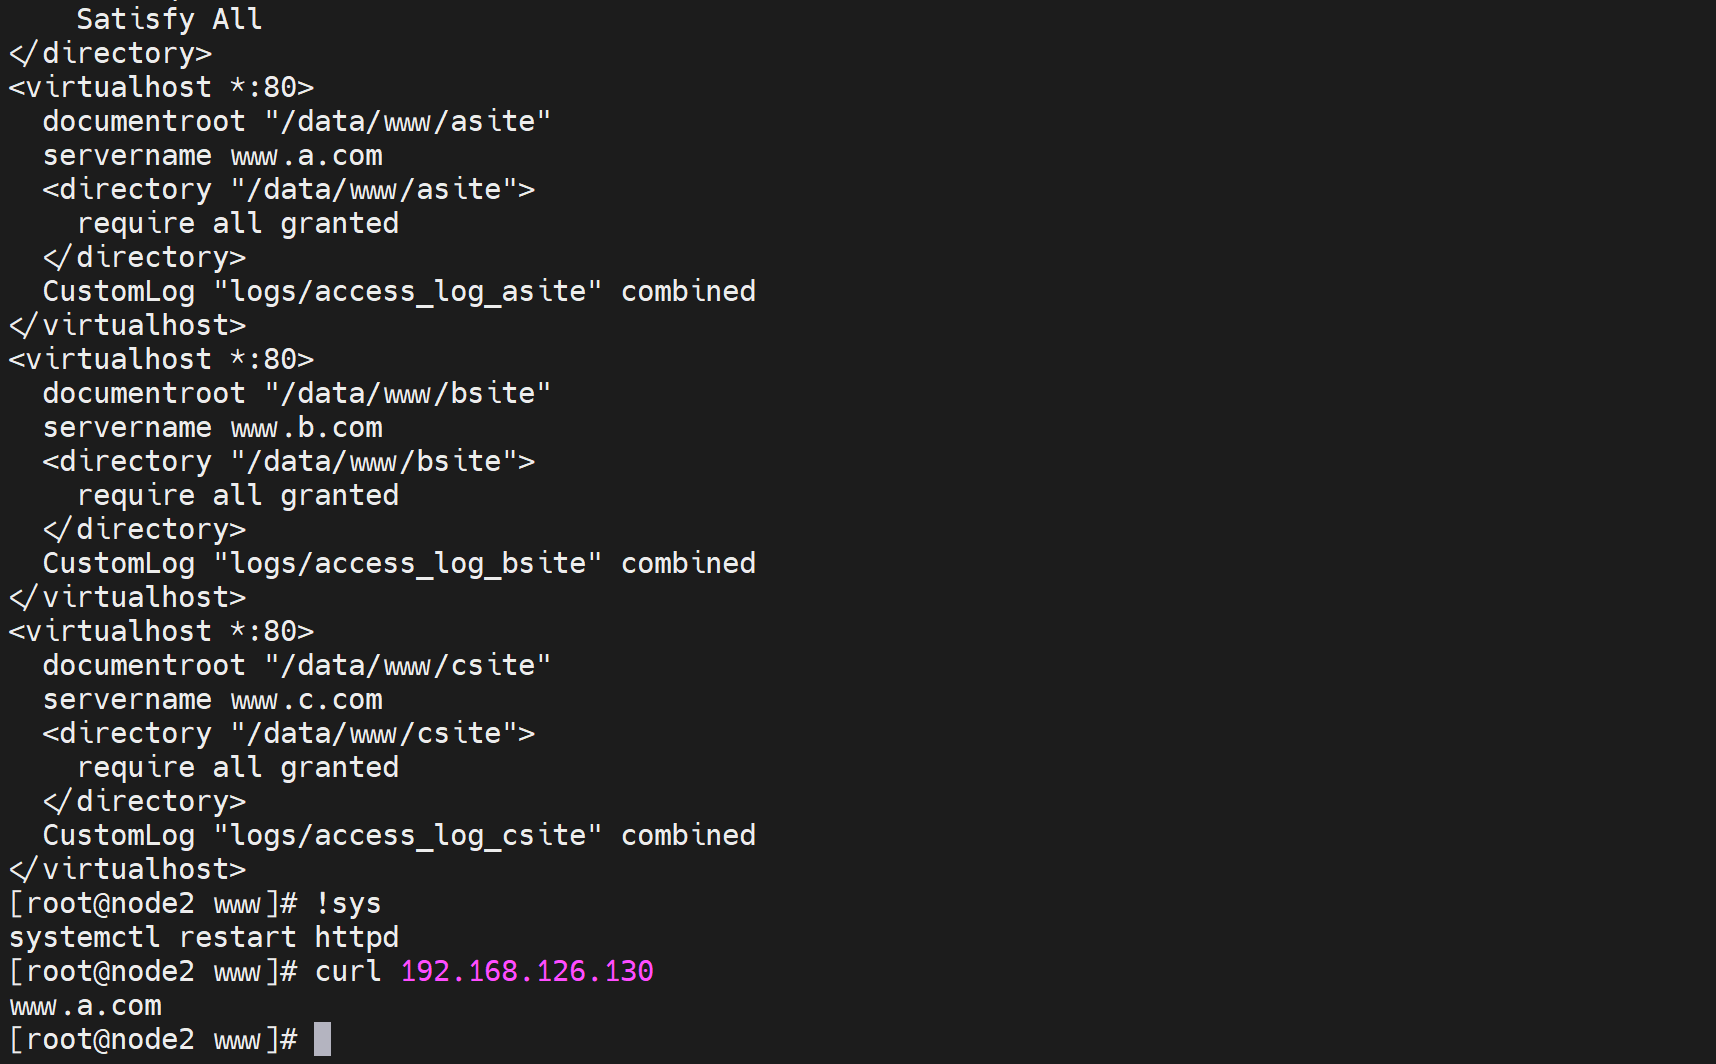Click the opening directory tag for csite
Screen dimensions: 1716x1064
coord(288,733)
